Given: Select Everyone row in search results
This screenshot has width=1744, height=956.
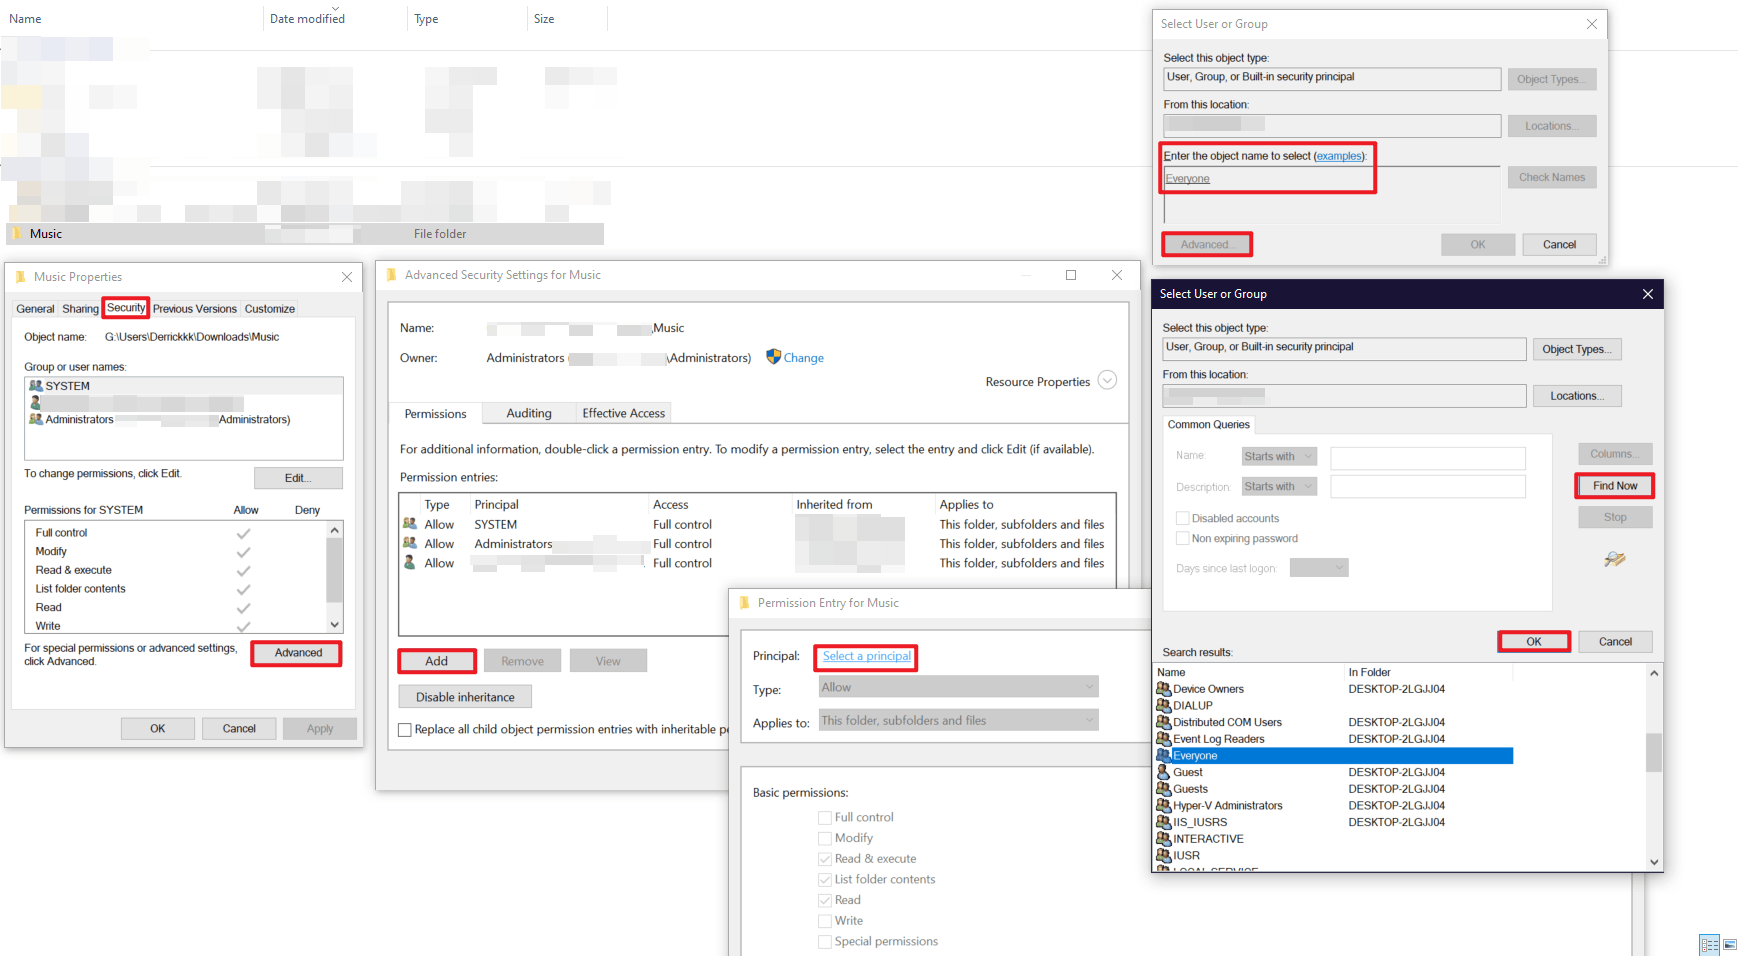Looking at the screenshot, I should tap(1334, 756).
